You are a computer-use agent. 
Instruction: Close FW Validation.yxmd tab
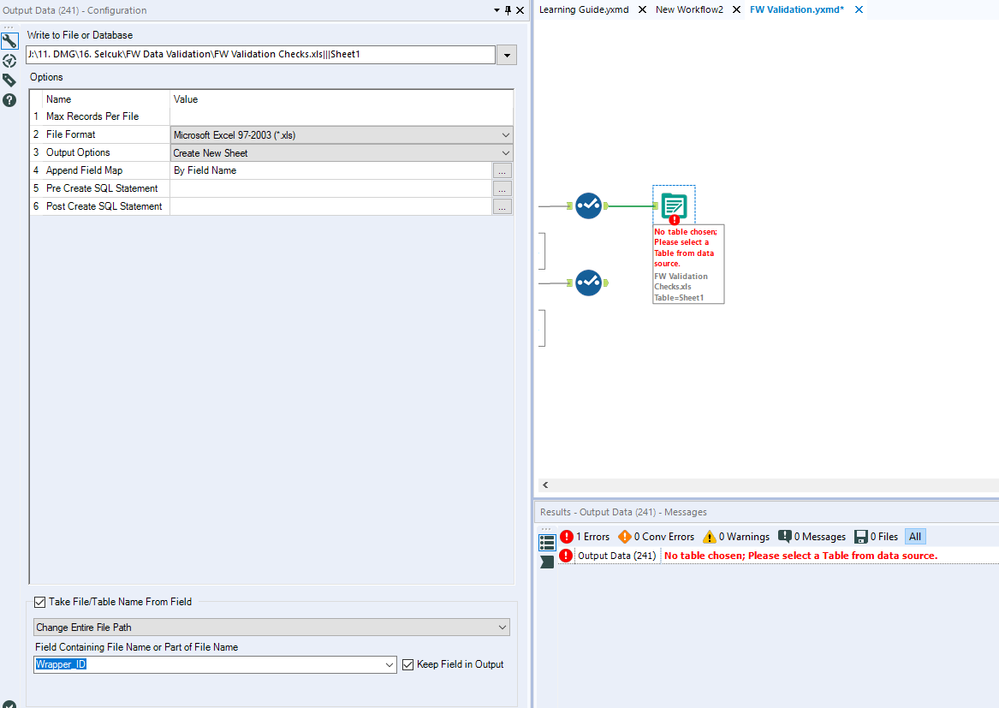(859, 10)
